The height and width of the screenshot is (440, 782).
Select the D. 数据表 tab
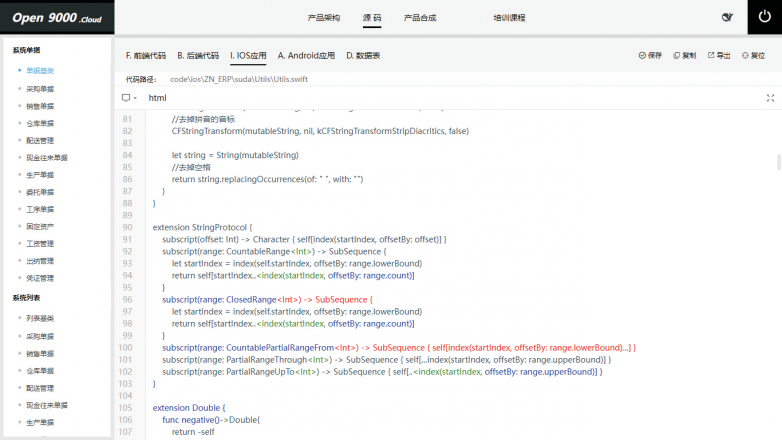pos(363,56)
